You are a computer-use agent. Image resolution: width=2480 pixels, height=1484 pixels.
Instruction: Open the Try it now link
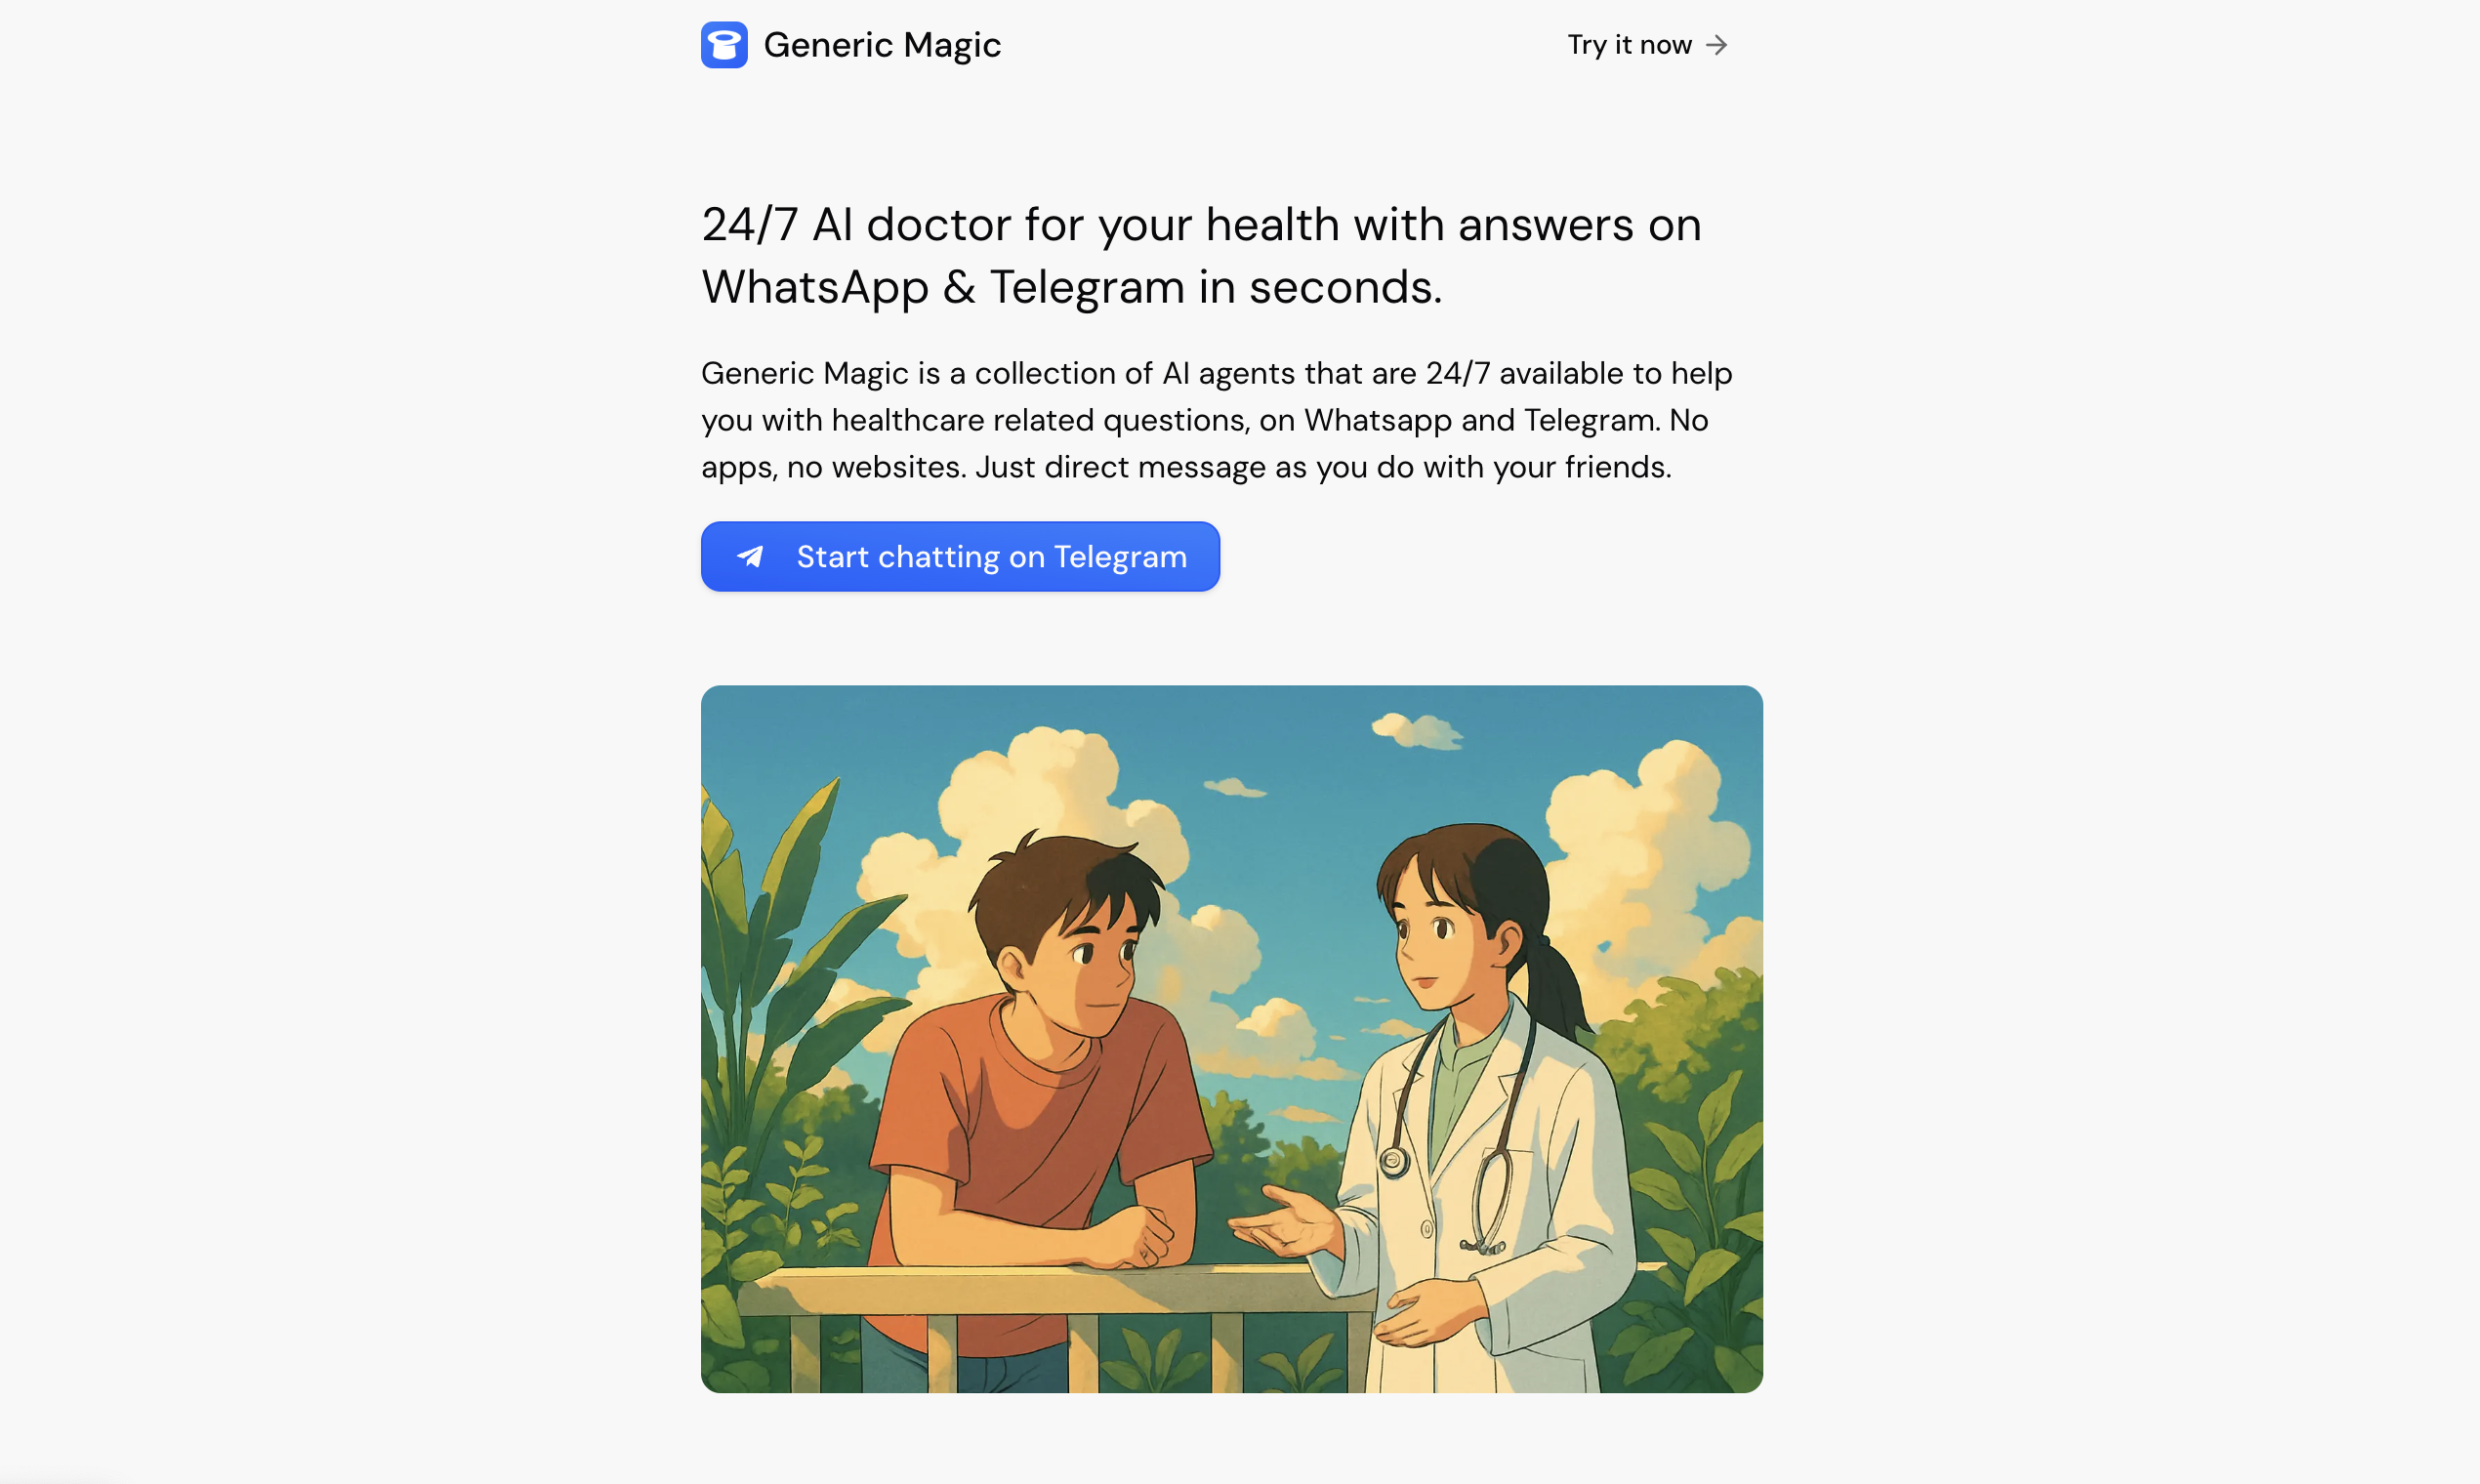tap(1647, 45)
